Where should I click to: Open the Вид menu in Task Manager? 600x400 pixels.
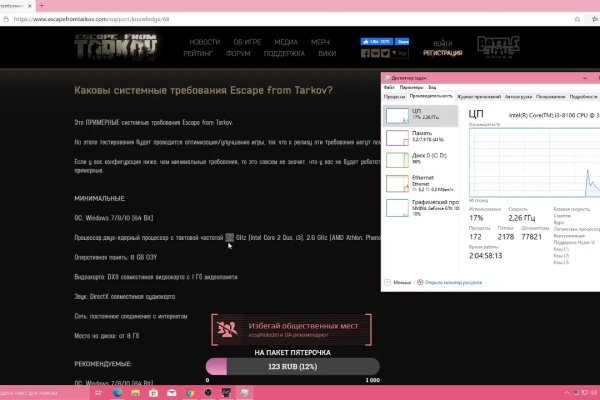(x=432, y=87)
